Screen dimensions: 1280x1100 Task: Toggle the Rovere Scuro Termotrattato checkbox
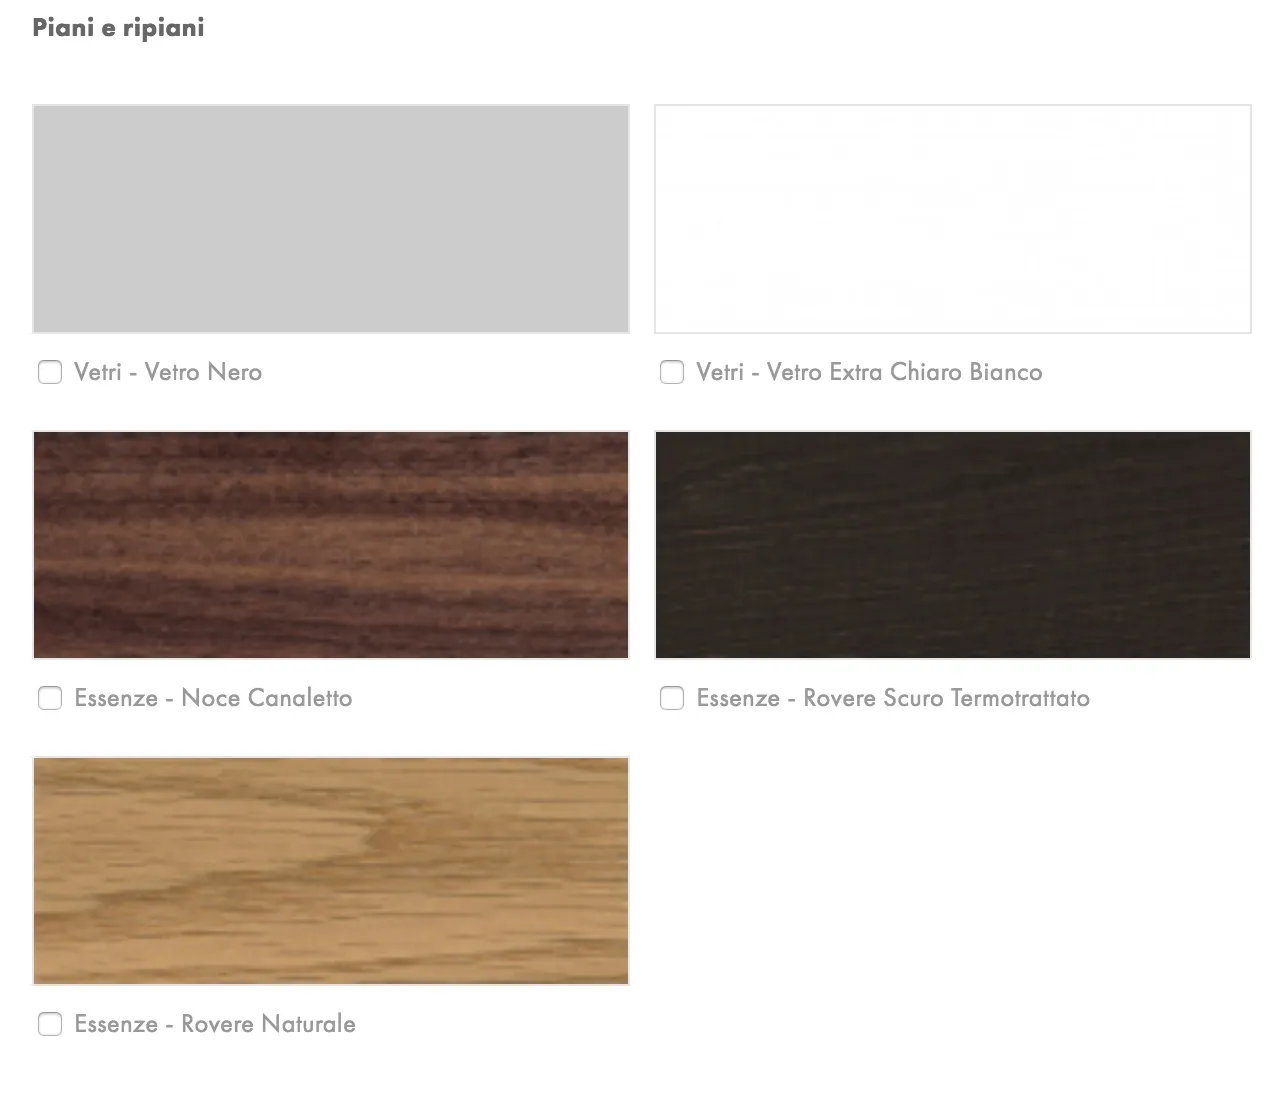point(672,698)
